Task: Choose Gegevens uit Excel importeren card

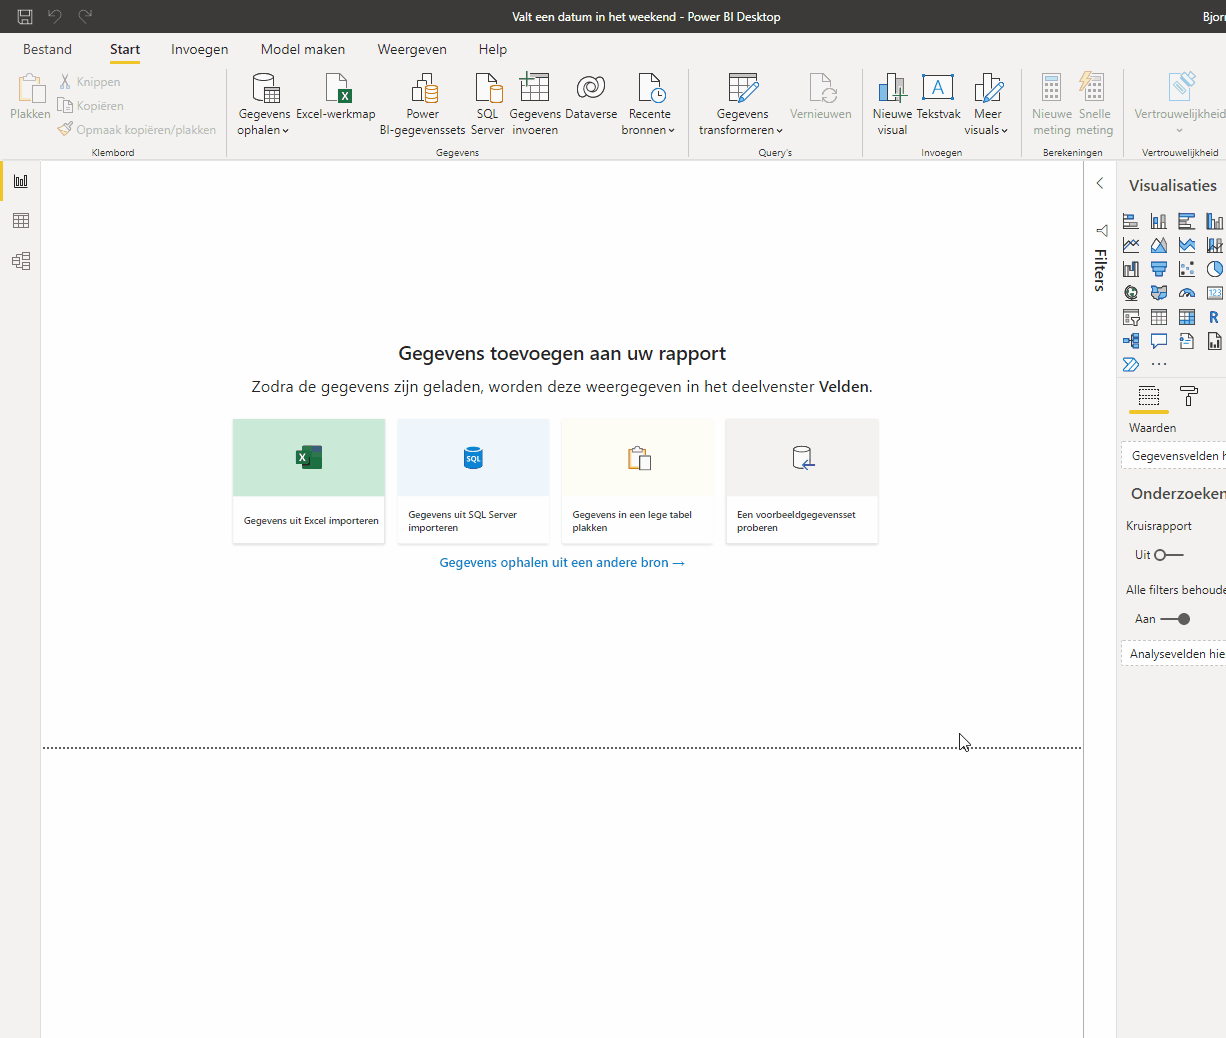Action: [309, 481]
